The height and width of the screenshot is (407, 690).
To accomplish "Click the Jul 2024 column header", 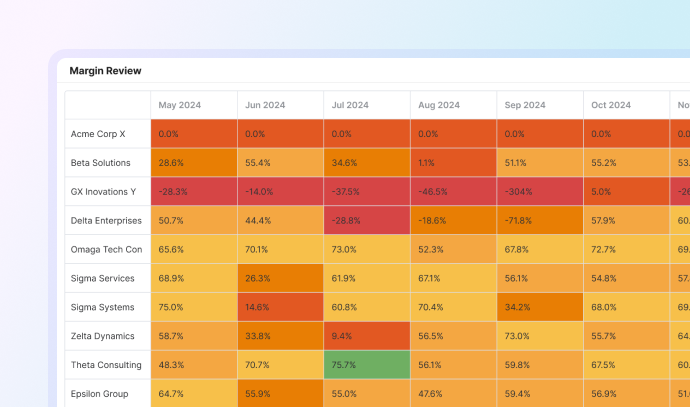I will [350, 105].
